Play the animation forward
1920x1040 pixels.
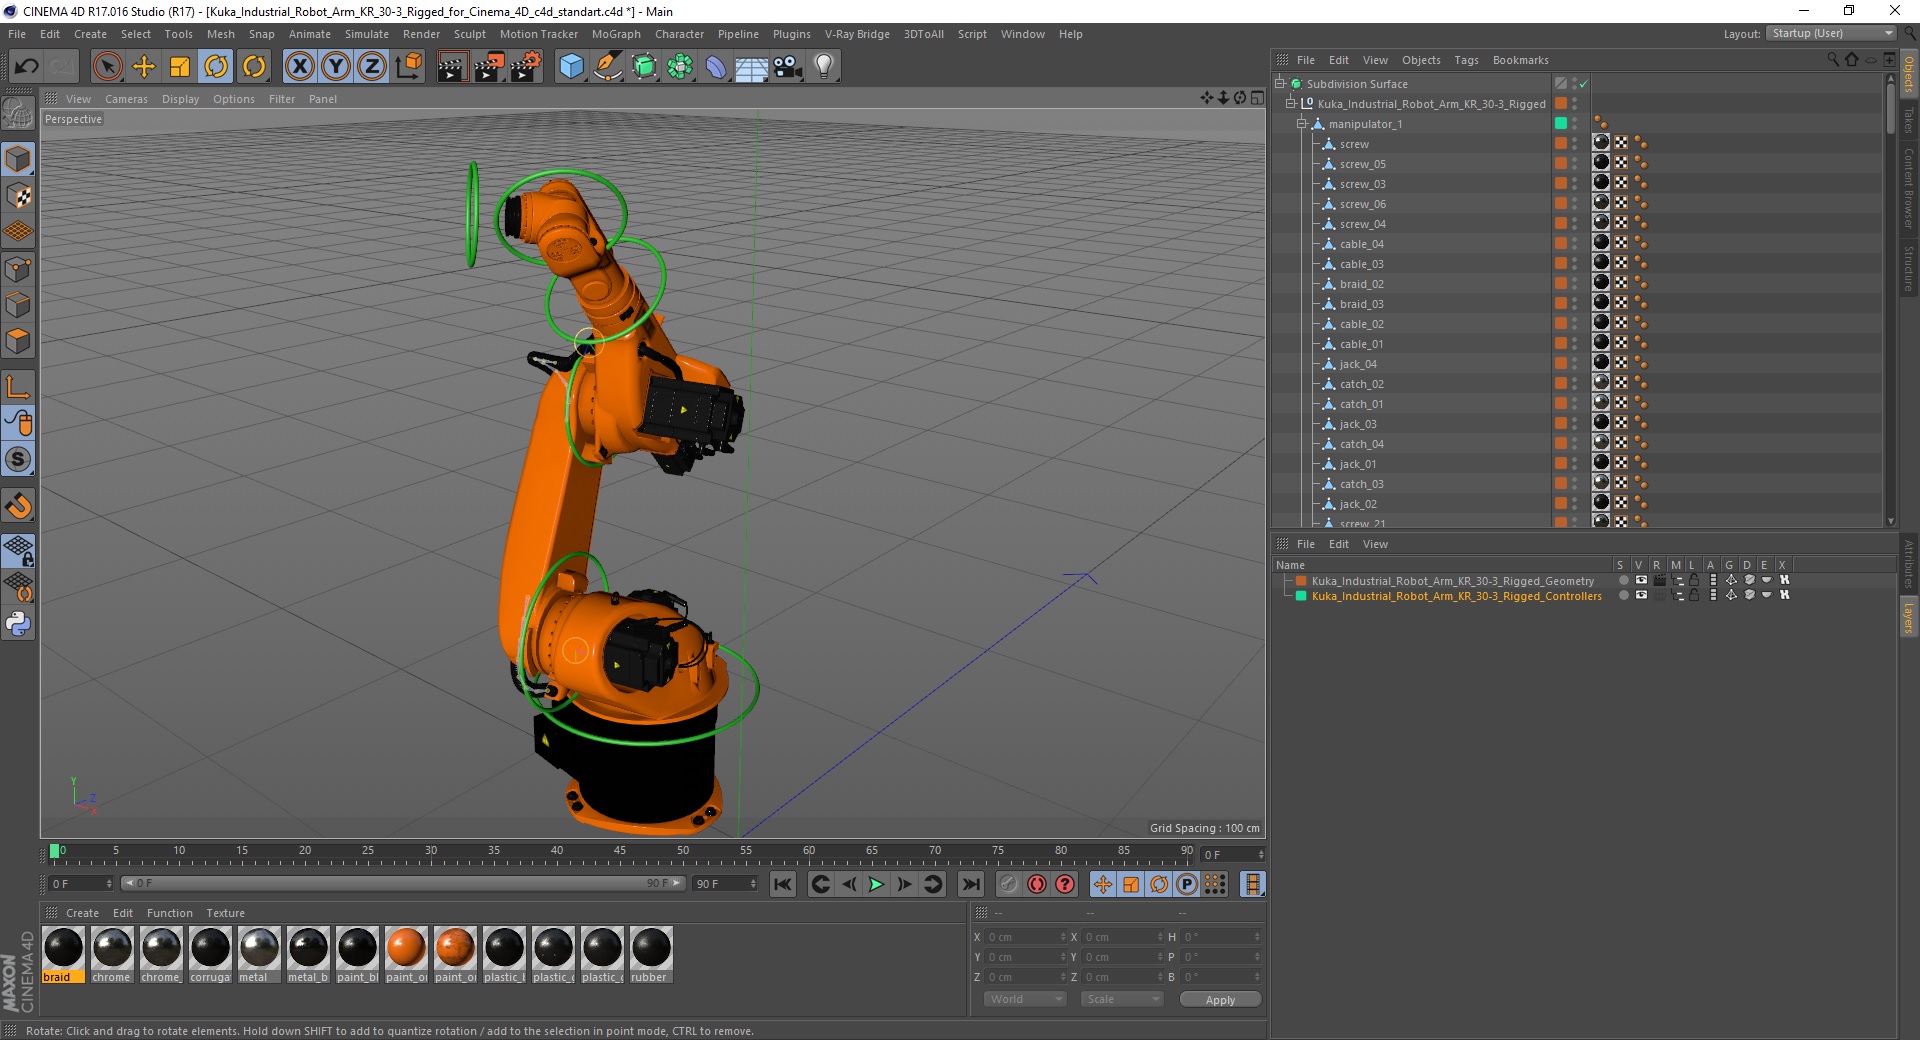pos(876,884)
